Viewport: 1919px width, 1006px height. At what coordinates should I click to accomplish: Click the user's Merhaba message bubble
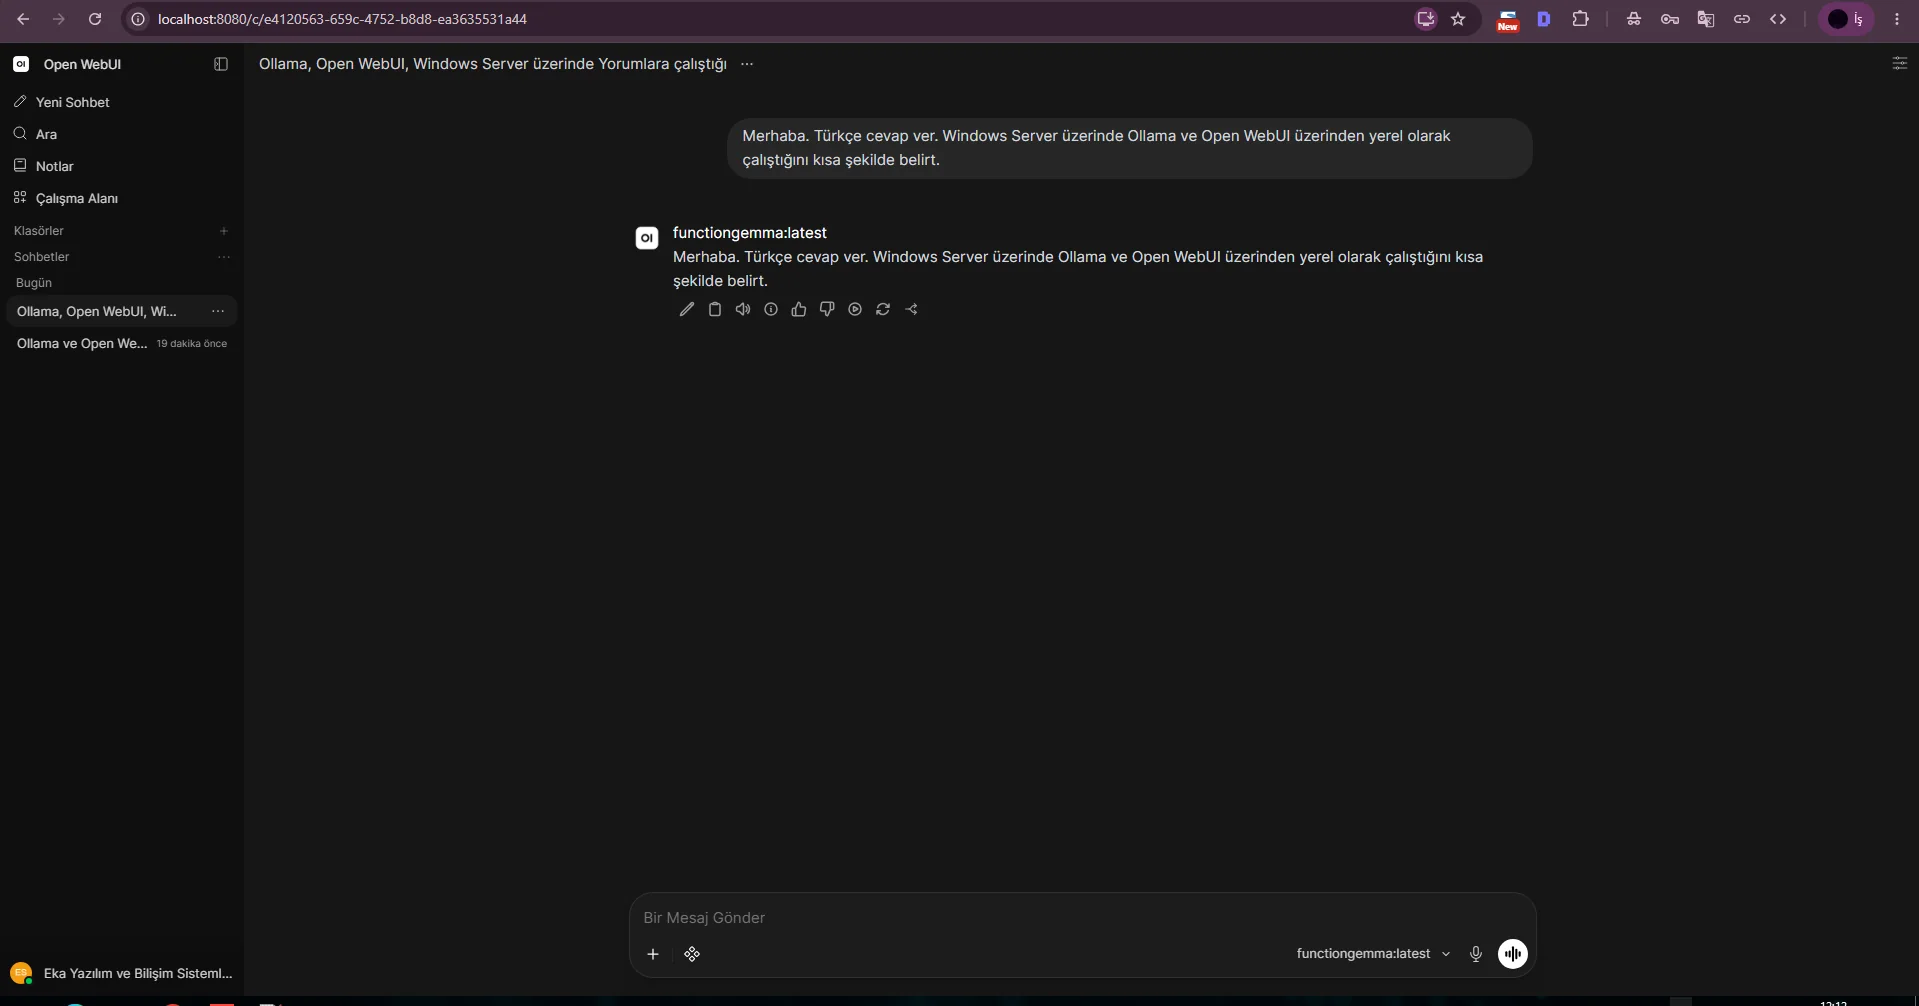pos(1130,148)
